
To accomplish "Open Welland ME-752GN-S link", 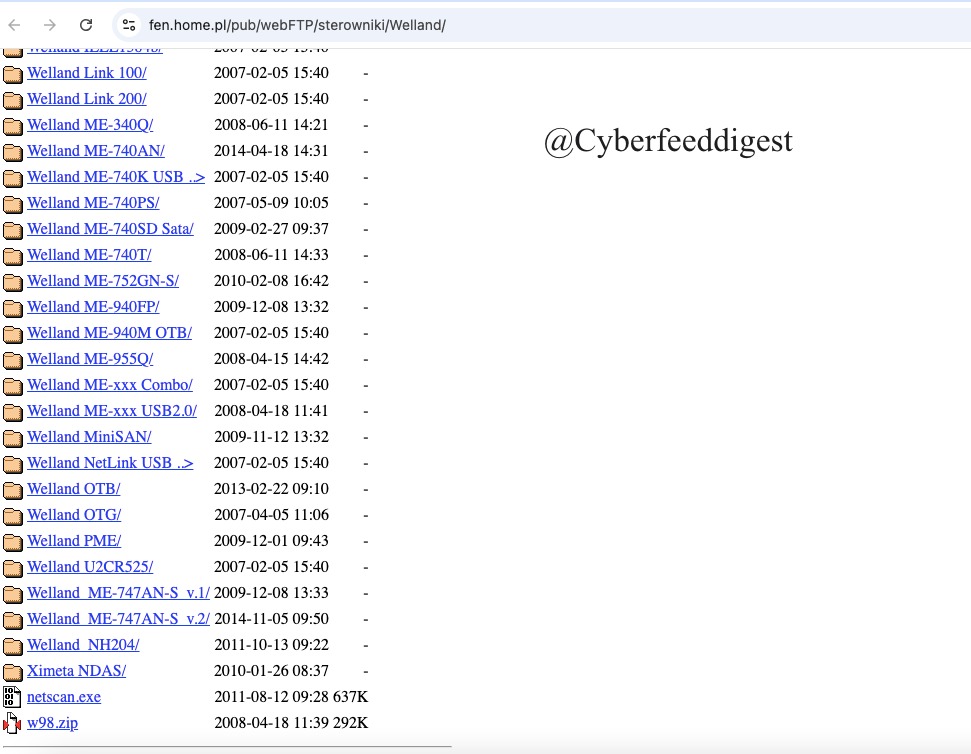I will [103, 280].
